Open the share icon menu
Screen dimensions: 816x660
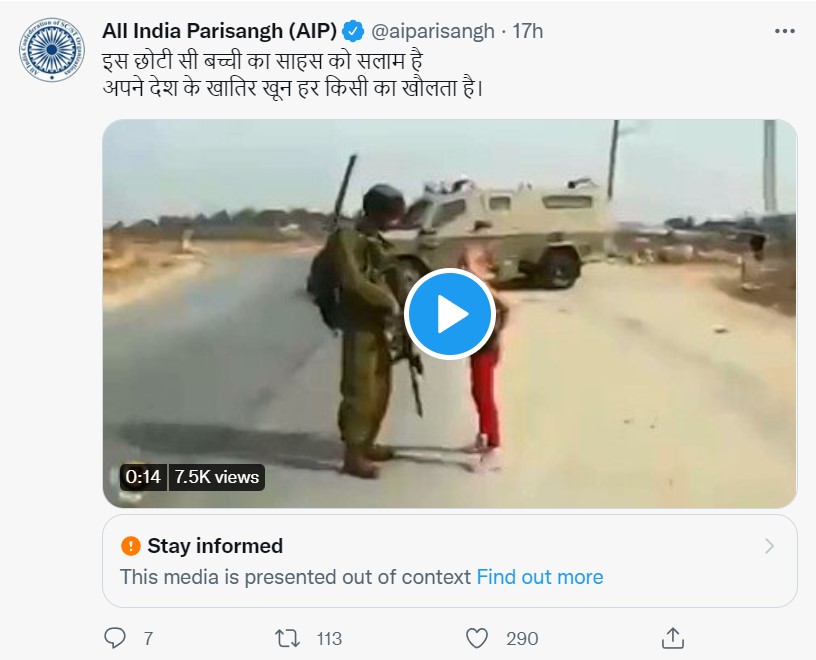coord(673,637)
